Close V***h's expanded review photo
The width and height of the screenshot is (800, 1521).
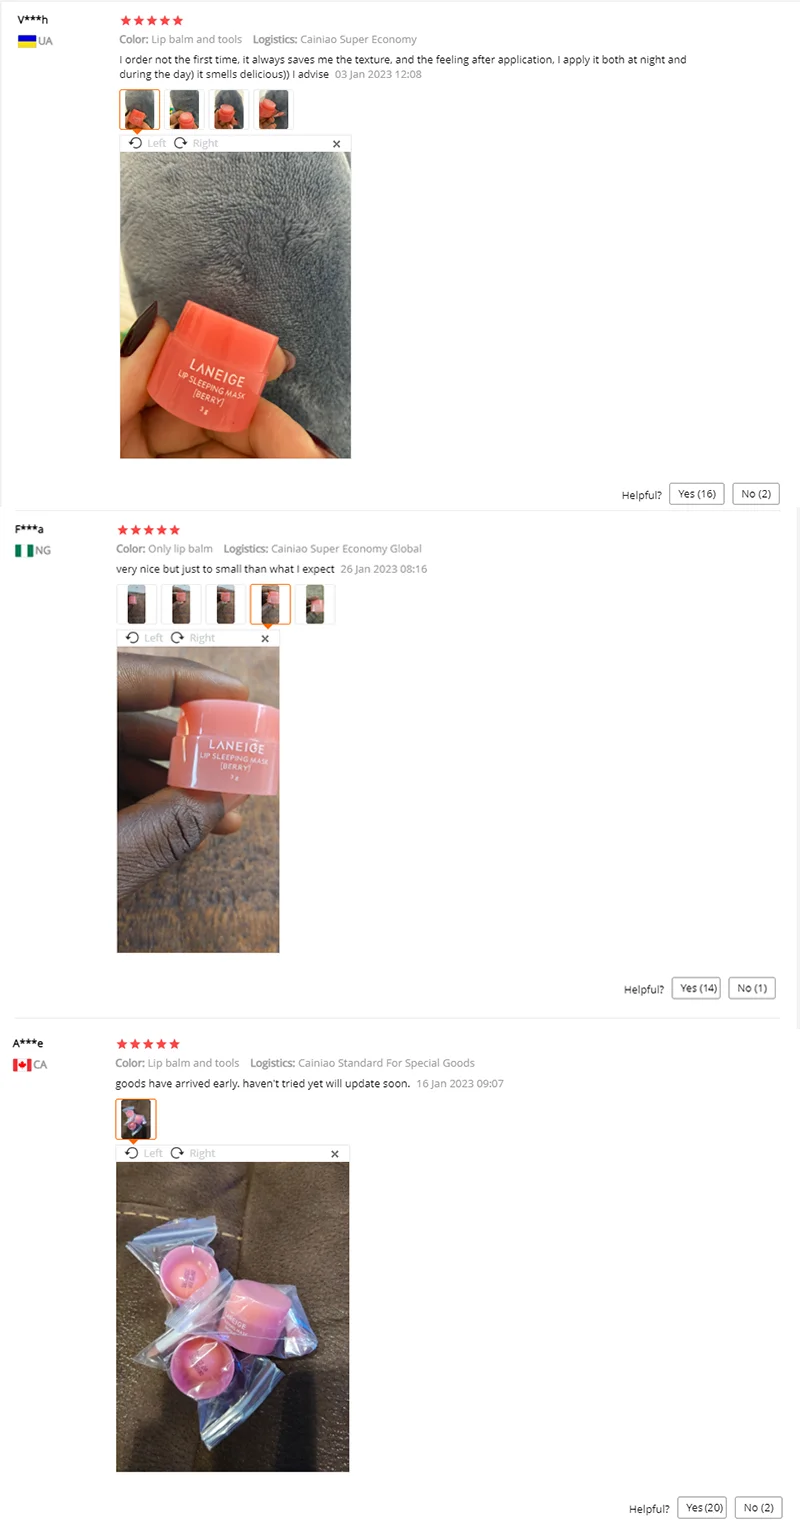(336, 144)
